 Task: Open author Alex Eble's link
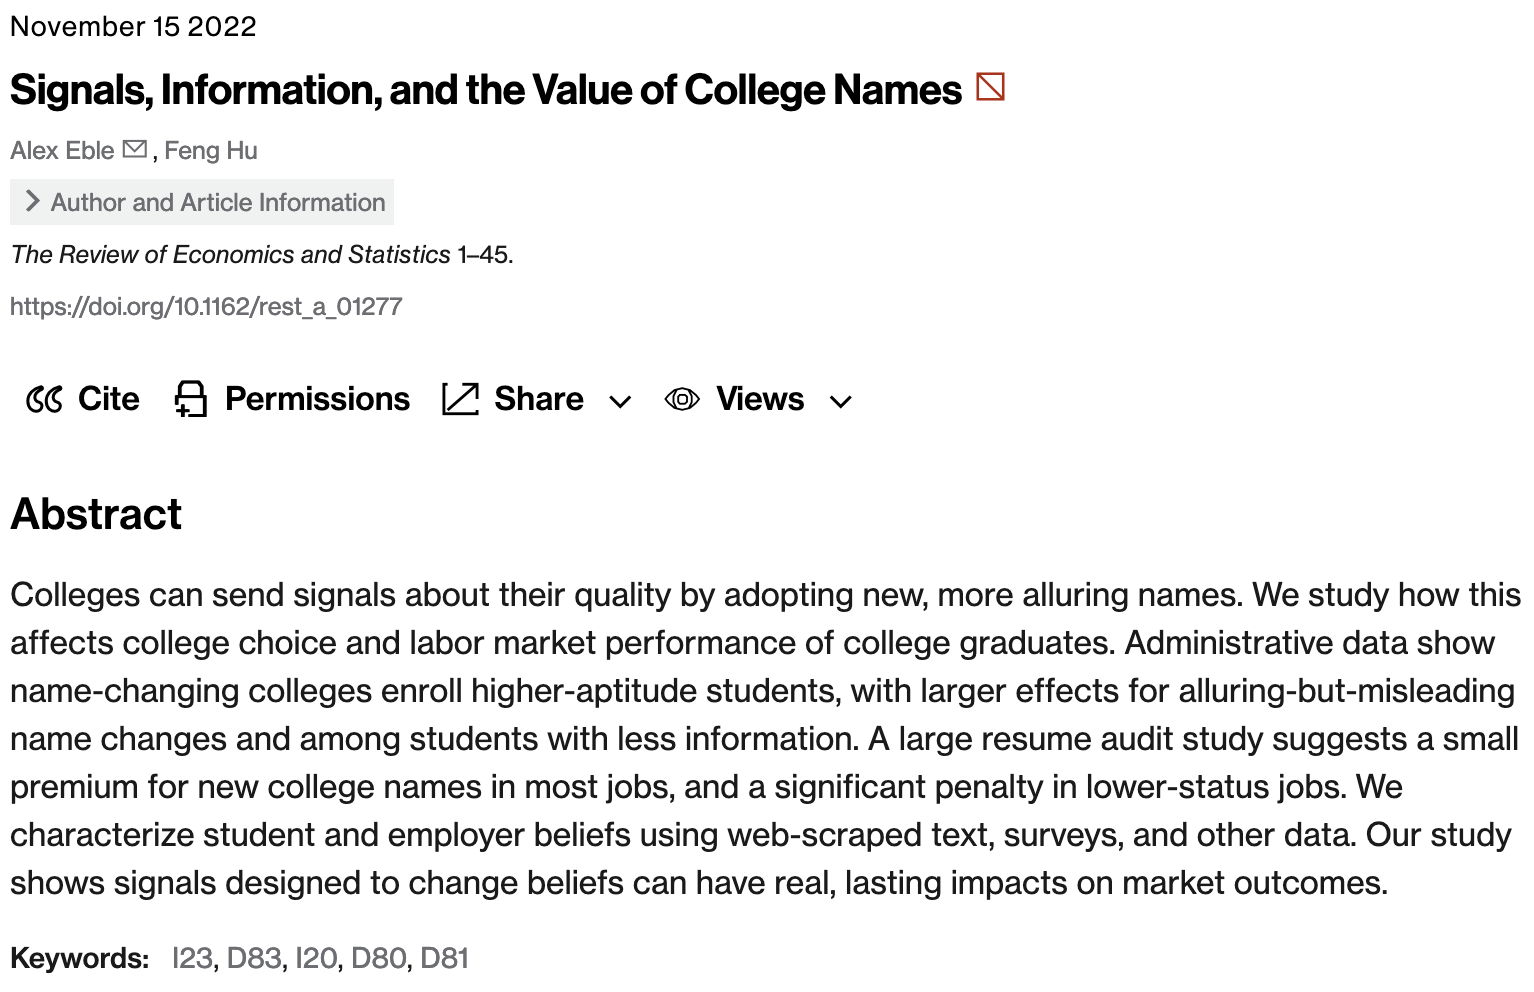pos(62,150)
